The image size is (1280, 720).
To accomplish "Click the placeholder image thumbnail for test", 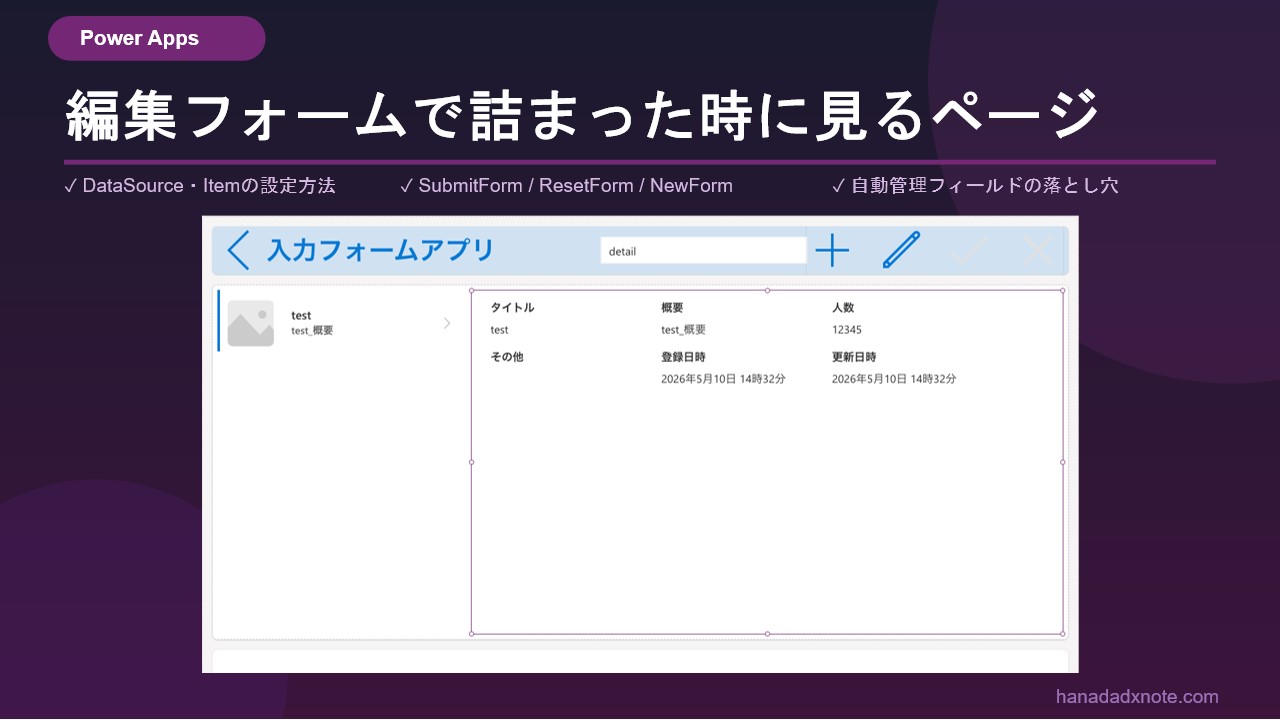I will click(x=251, y=323).
